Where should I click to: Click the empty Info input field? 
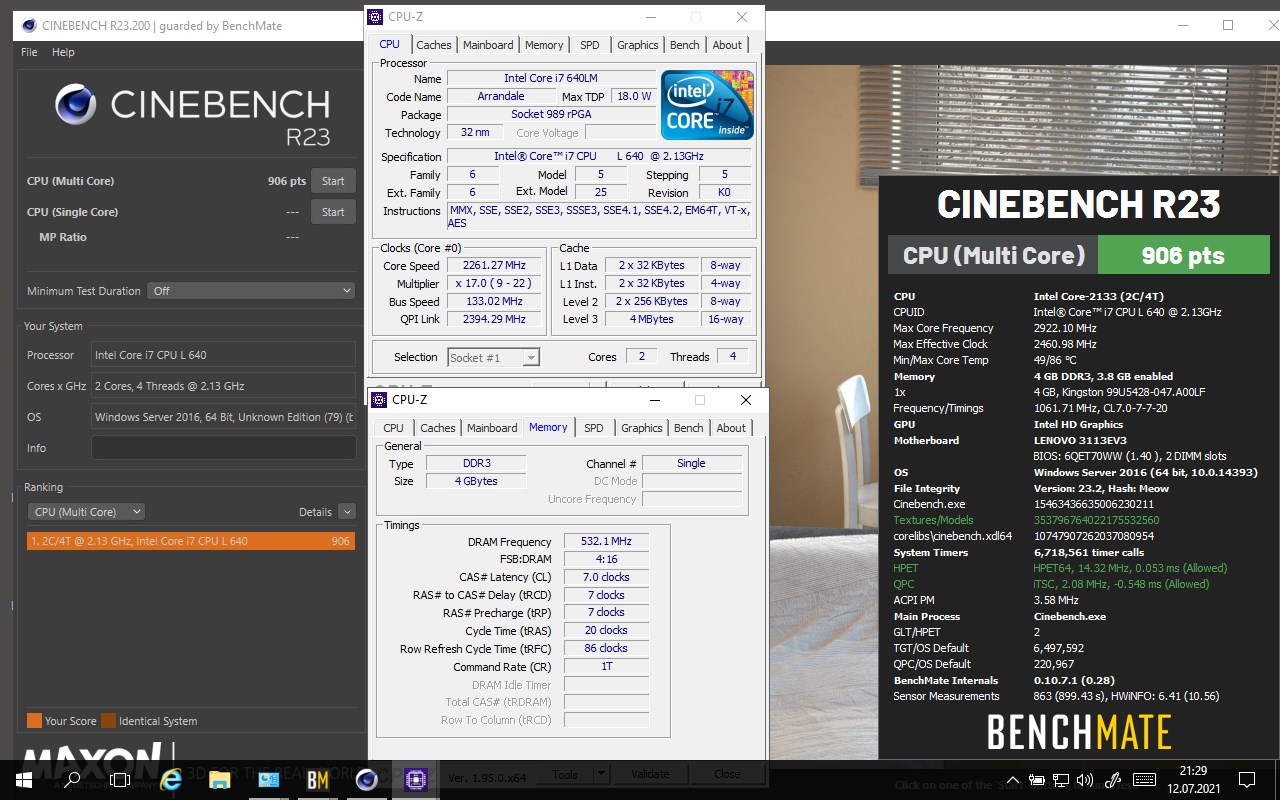tap(223, 448)
